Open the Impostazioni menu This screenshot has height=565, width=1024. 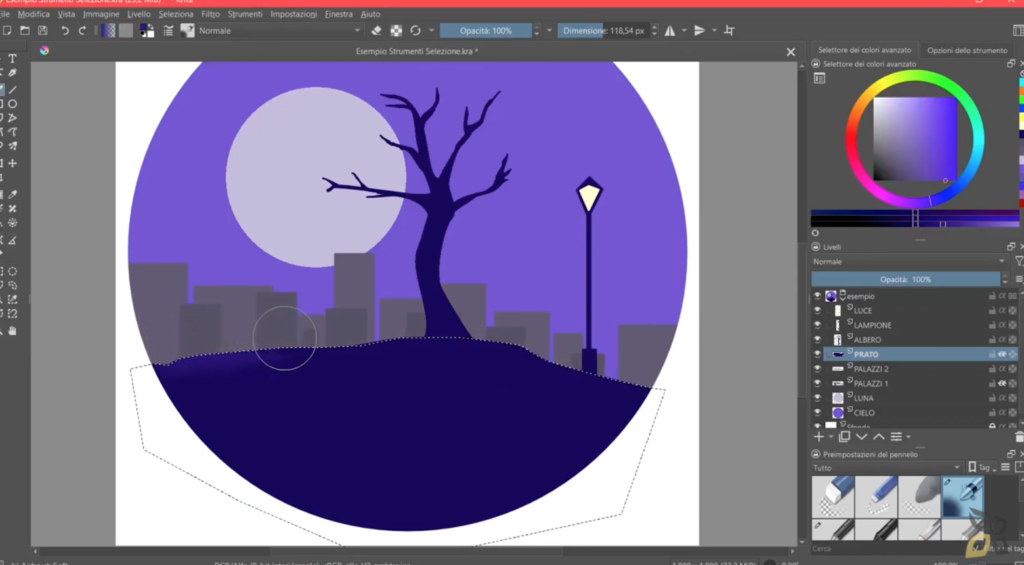pos(293,14)
